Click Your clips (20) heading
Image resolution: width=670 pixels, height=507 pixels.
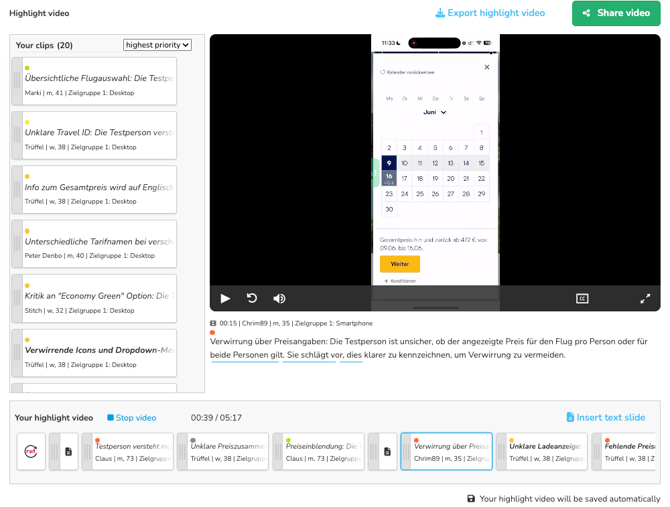[x=44, y=45]
